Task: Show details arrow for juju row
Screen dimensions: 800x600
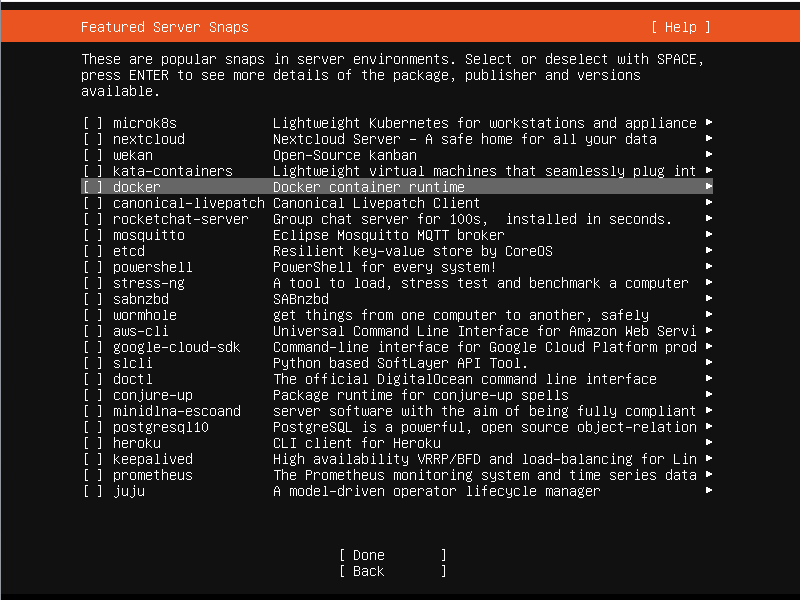Action: pos(709,490)
